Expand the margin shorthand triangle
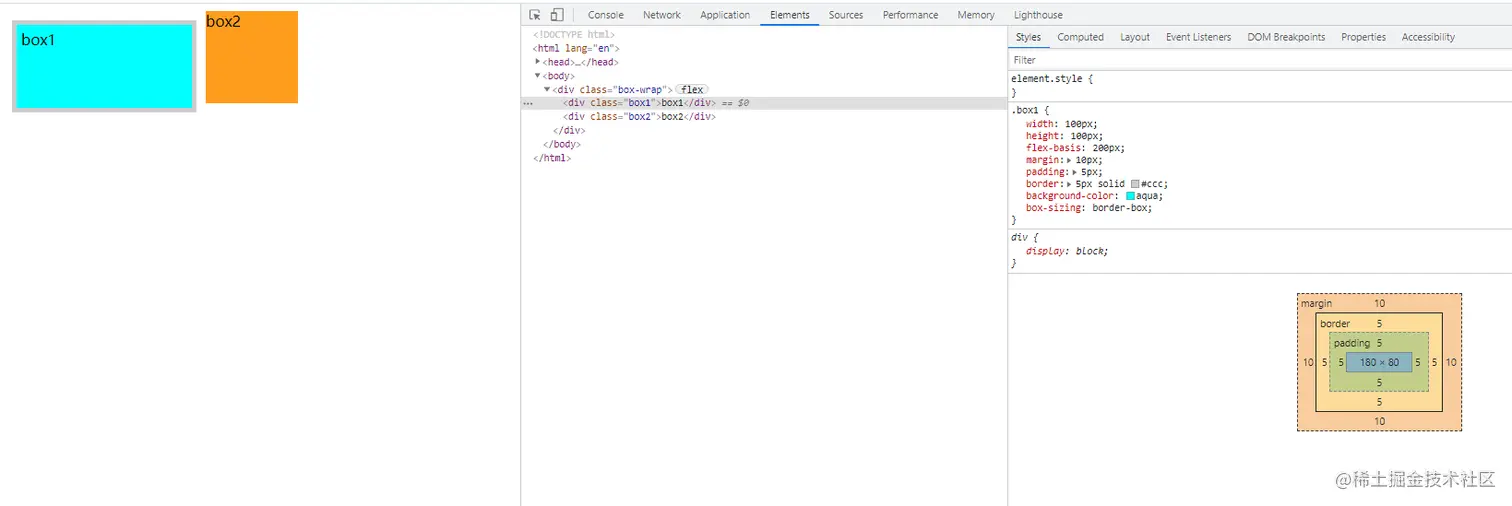The width and height of the screenshot is (1512, 506). (x=1070, y=160)
